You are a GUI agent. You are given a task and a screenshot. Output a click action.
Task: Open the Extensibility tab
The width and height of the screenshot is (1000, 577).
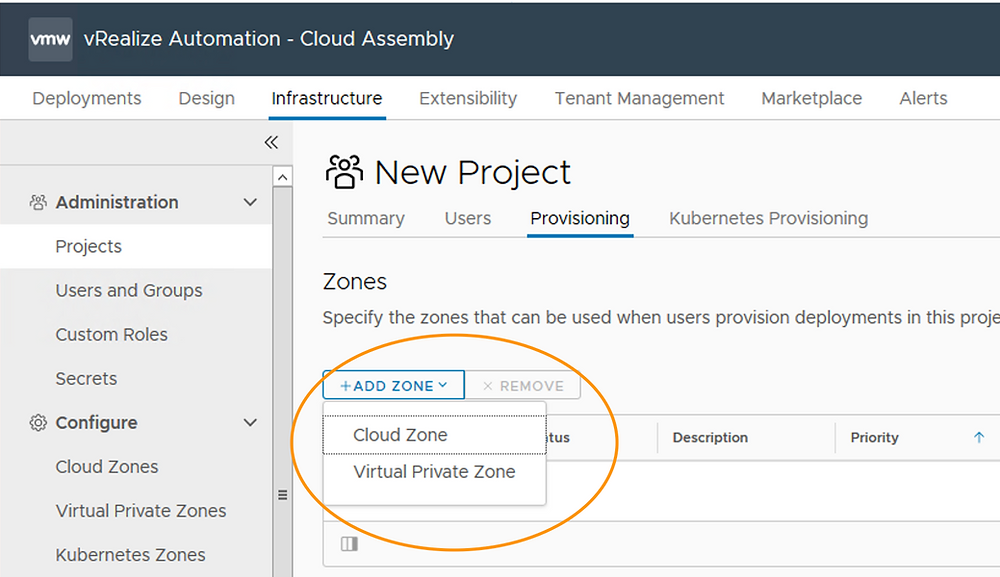468,98
